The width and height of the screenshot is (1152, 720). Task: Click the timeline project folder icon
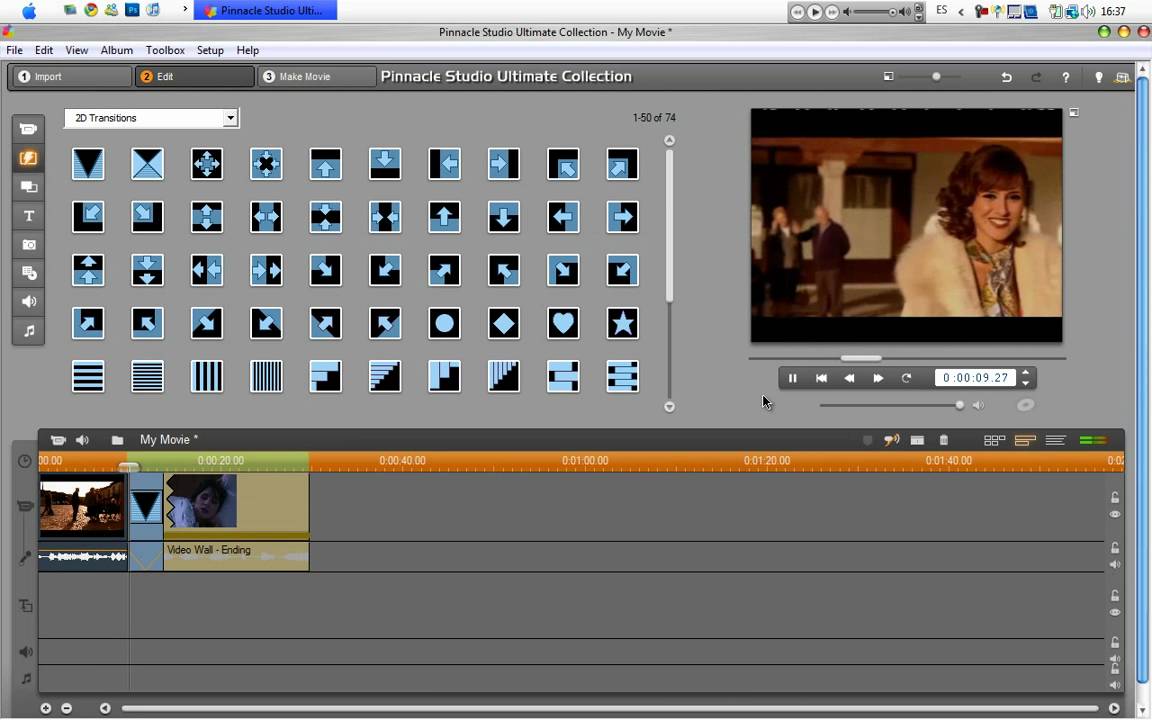click(117, 440)
